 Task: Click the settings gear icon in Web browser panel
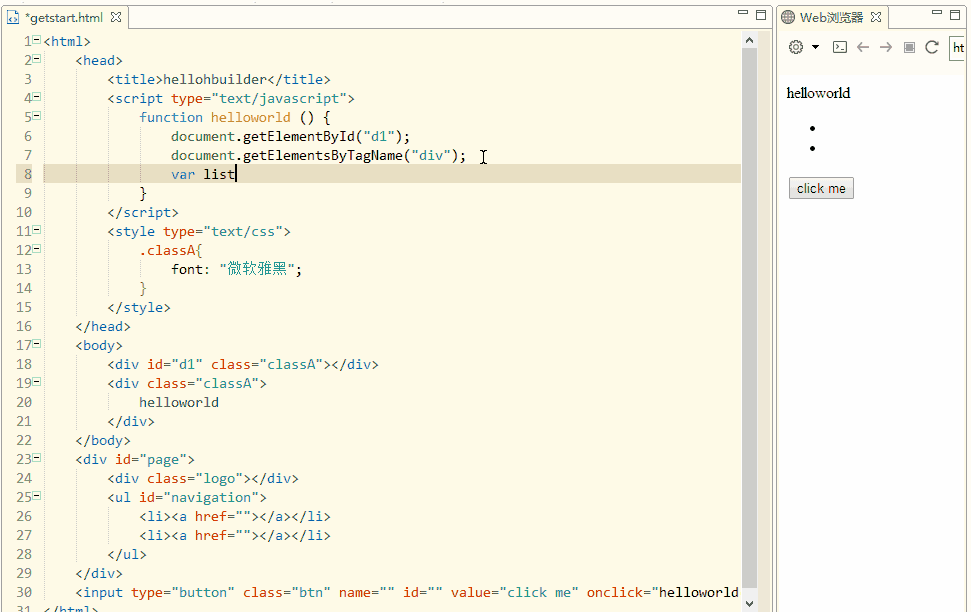tap(796, 47)
